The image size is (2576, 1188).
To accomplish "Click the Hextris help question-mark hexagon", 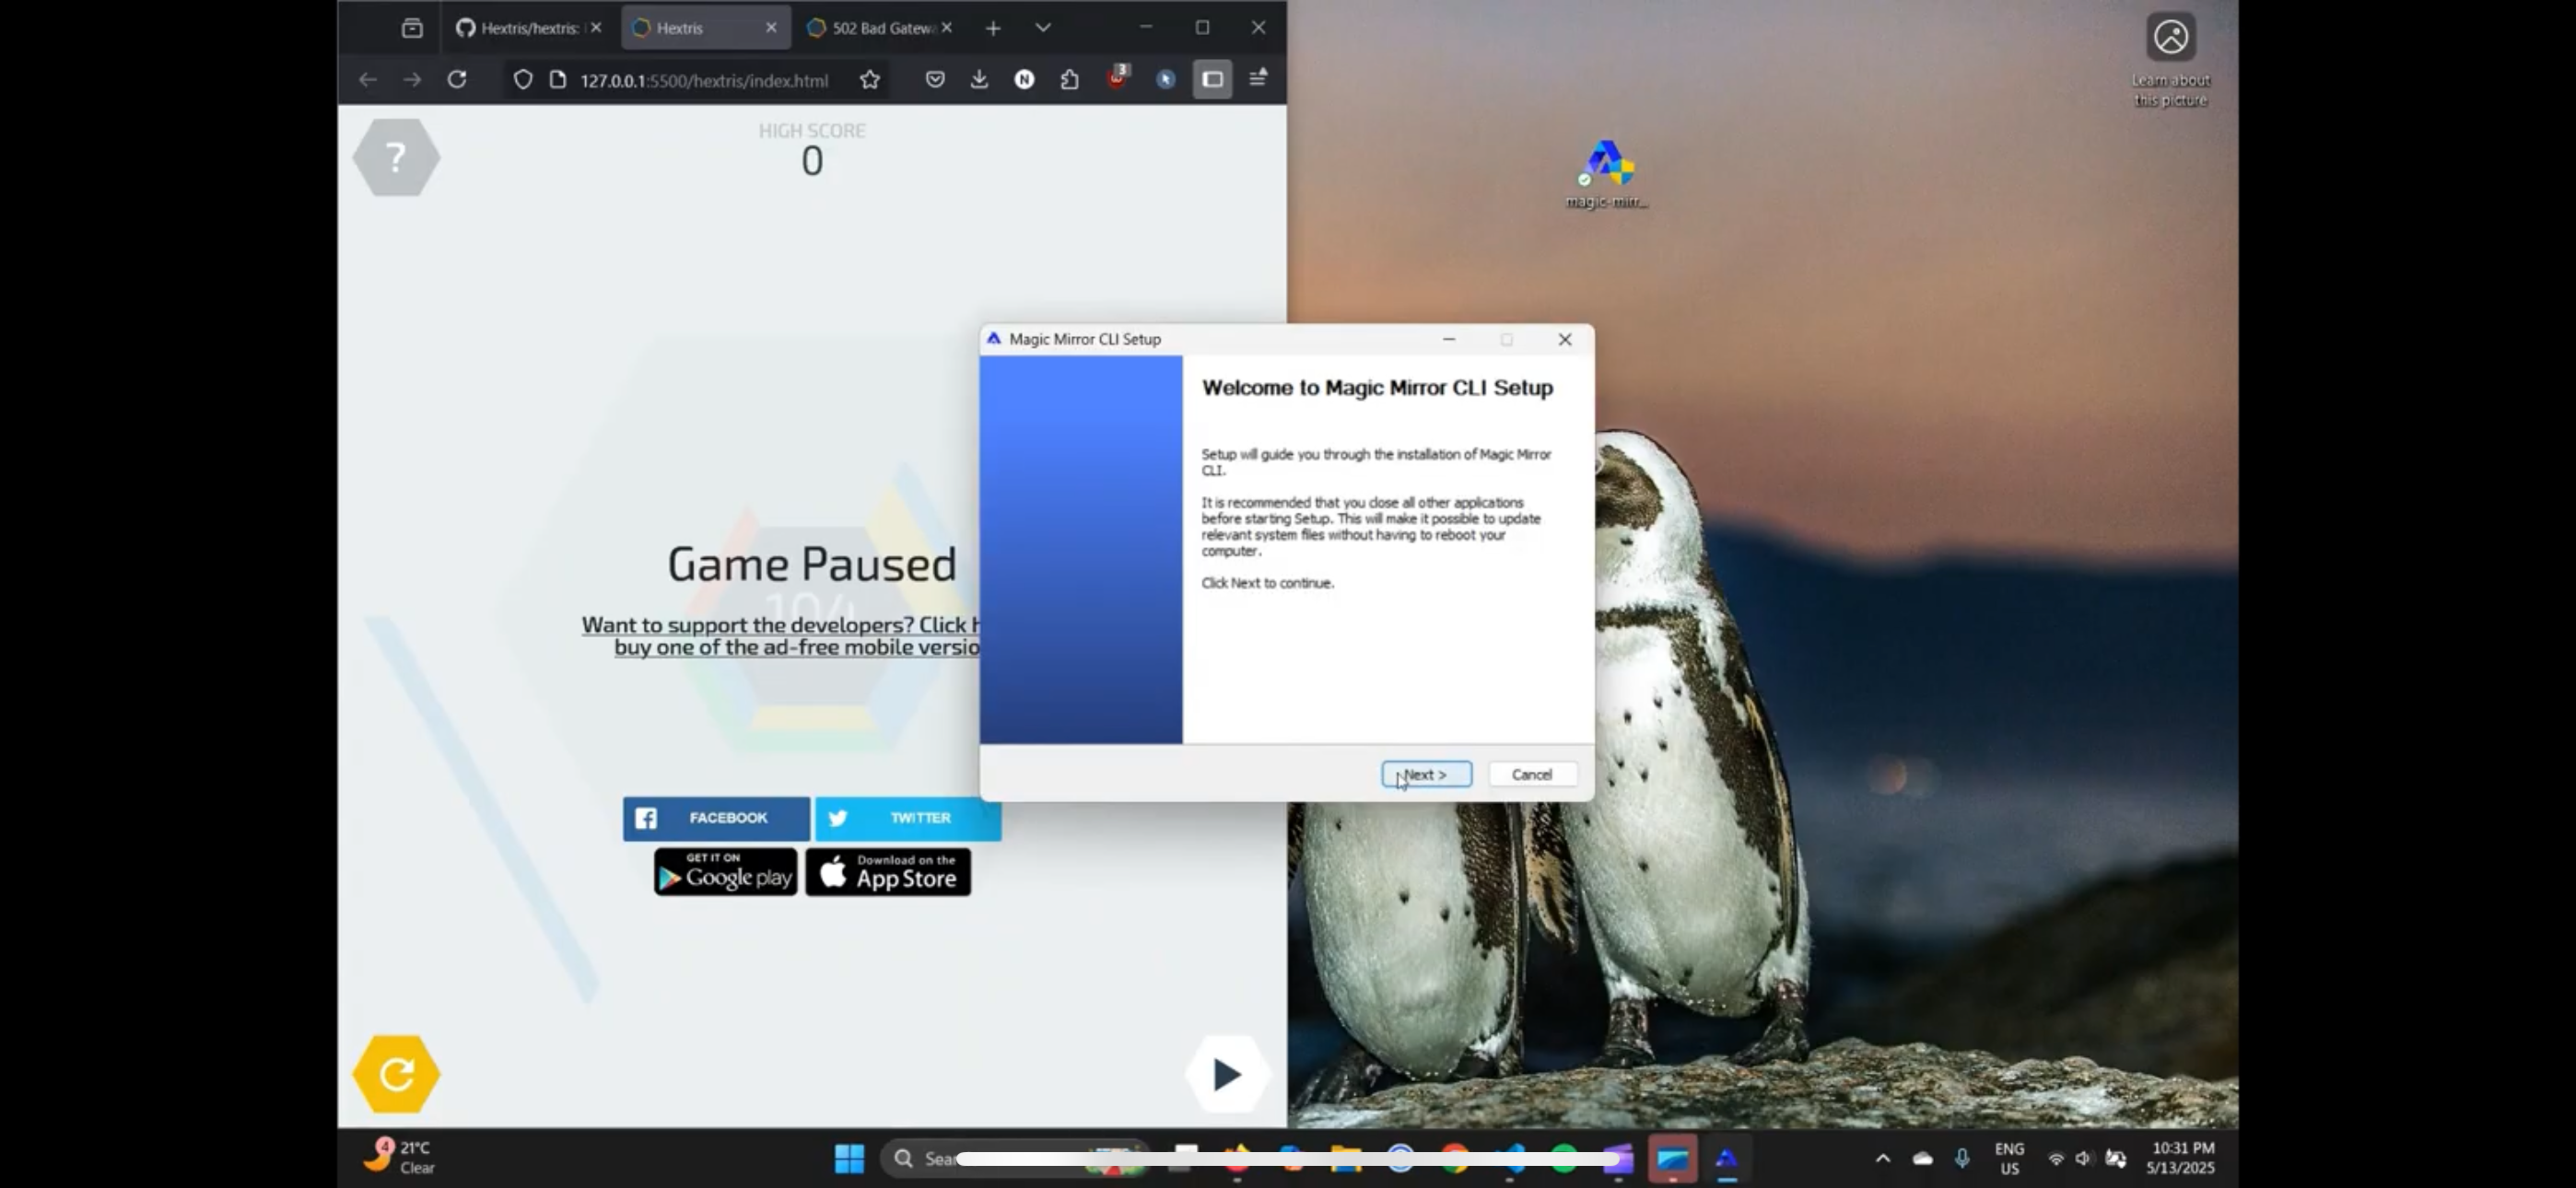I will tap(396, 157).
